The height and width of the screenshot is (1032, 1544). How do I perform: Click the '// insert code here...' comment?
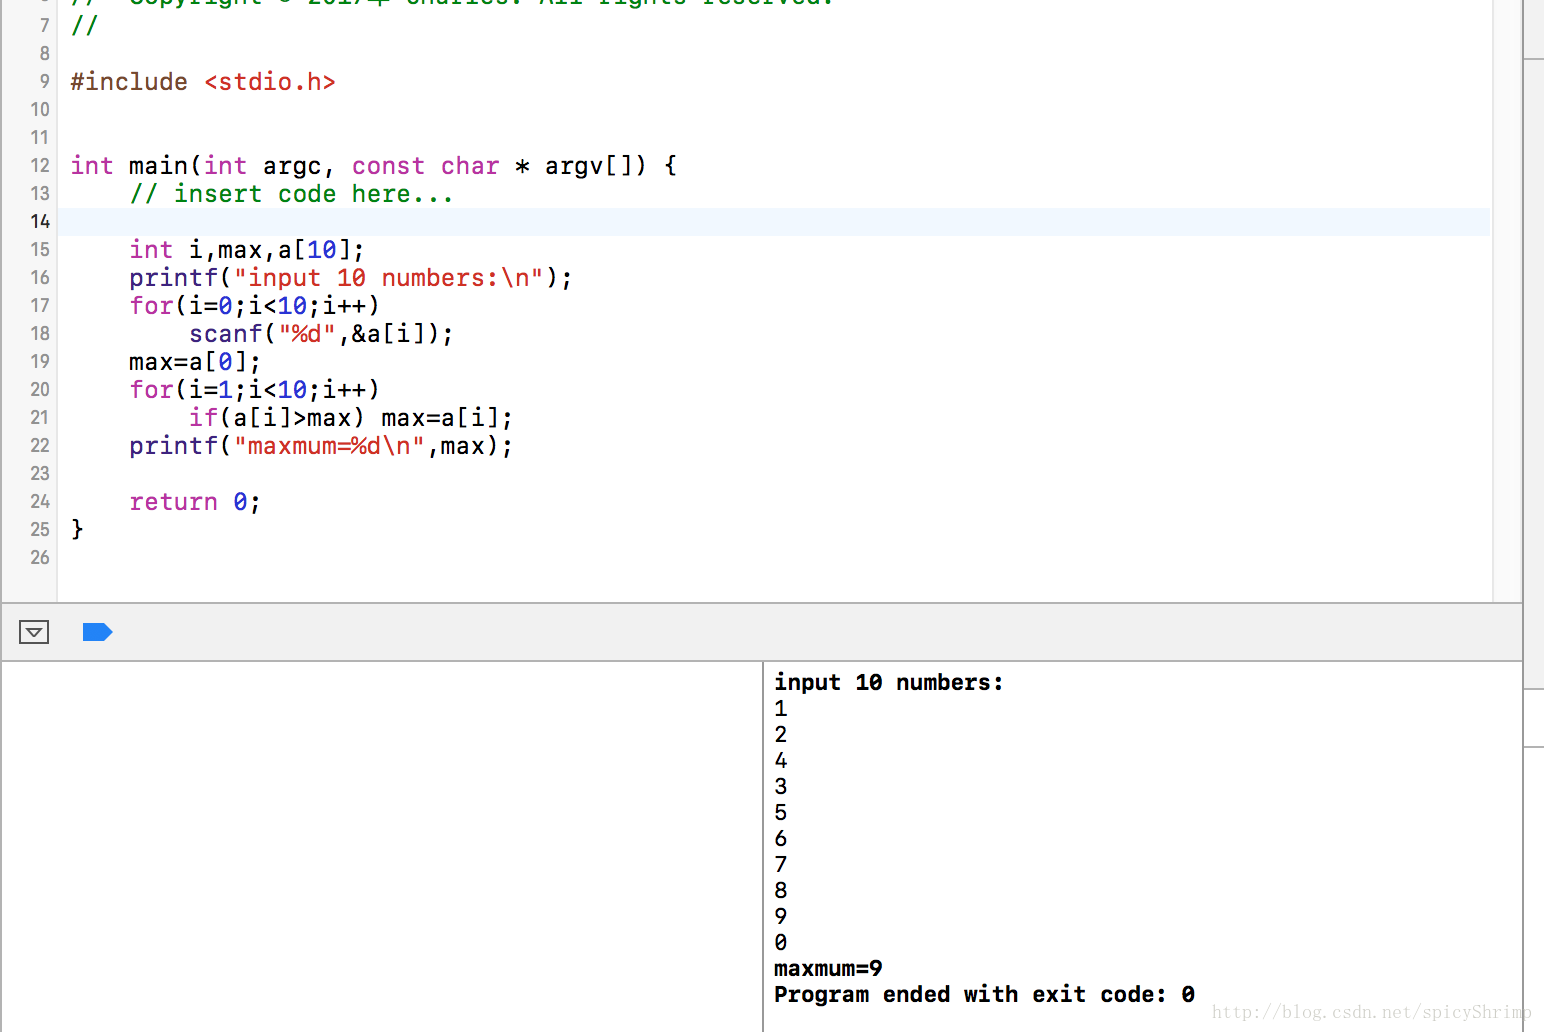[x=291, y=194]
